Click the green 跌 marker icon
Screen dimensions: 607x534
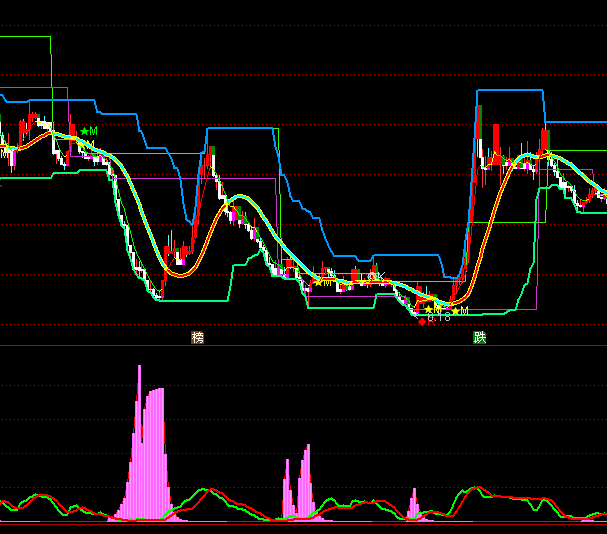coord(480,338)
